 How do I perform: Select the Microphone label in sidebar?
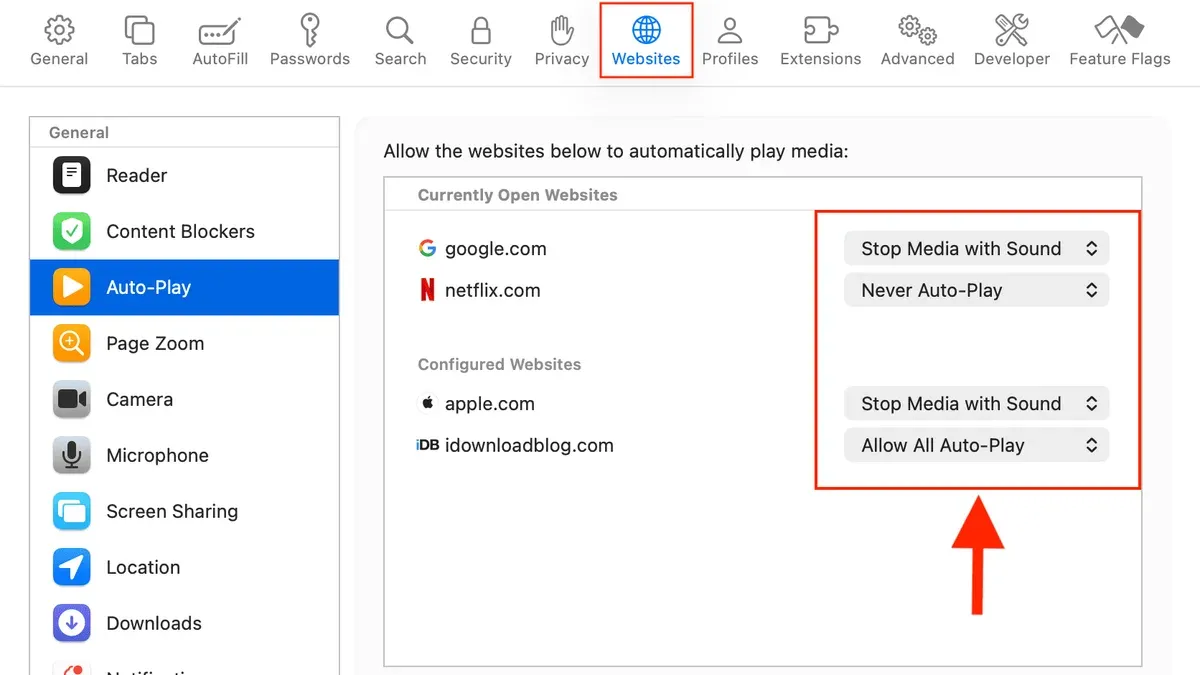coord(157,455)
